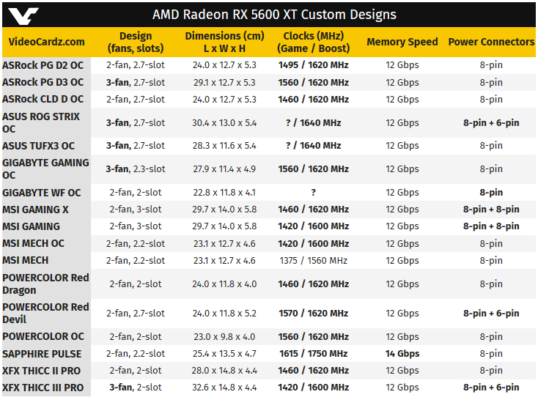Click the 1375 / 1560 MHz clocks cell
538x400 pixels.
point(314,261)
